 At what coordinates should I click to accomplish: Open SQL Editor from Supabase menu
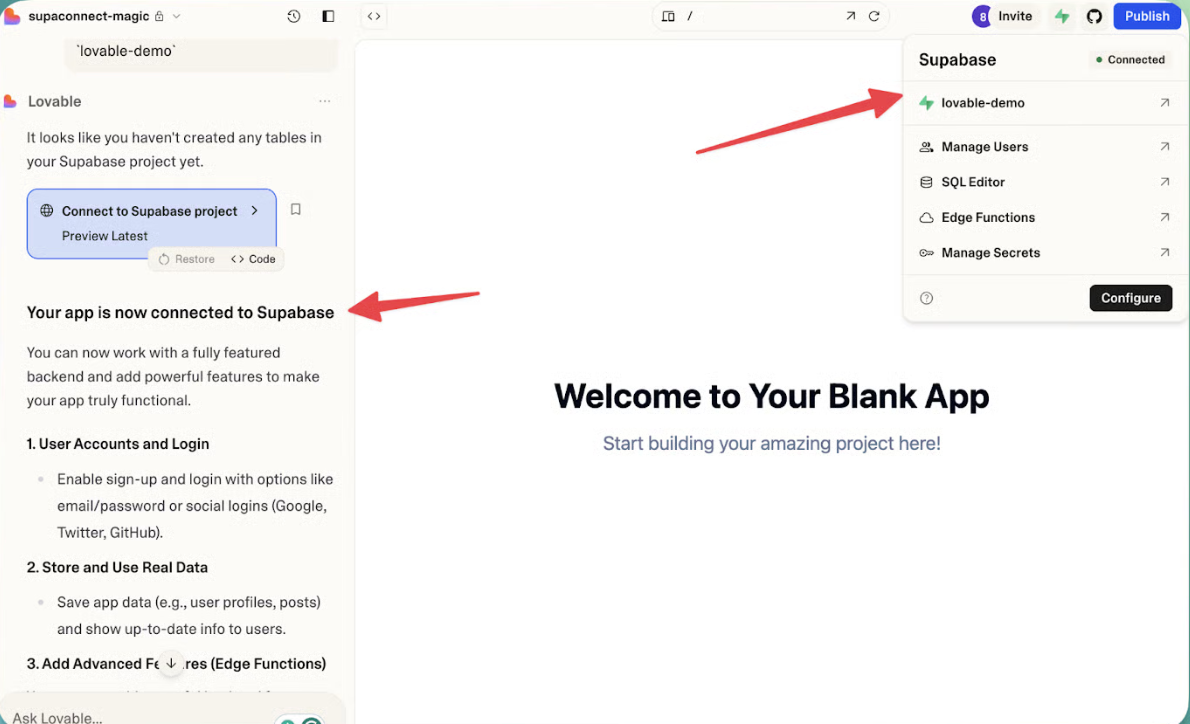coord(972,182)
